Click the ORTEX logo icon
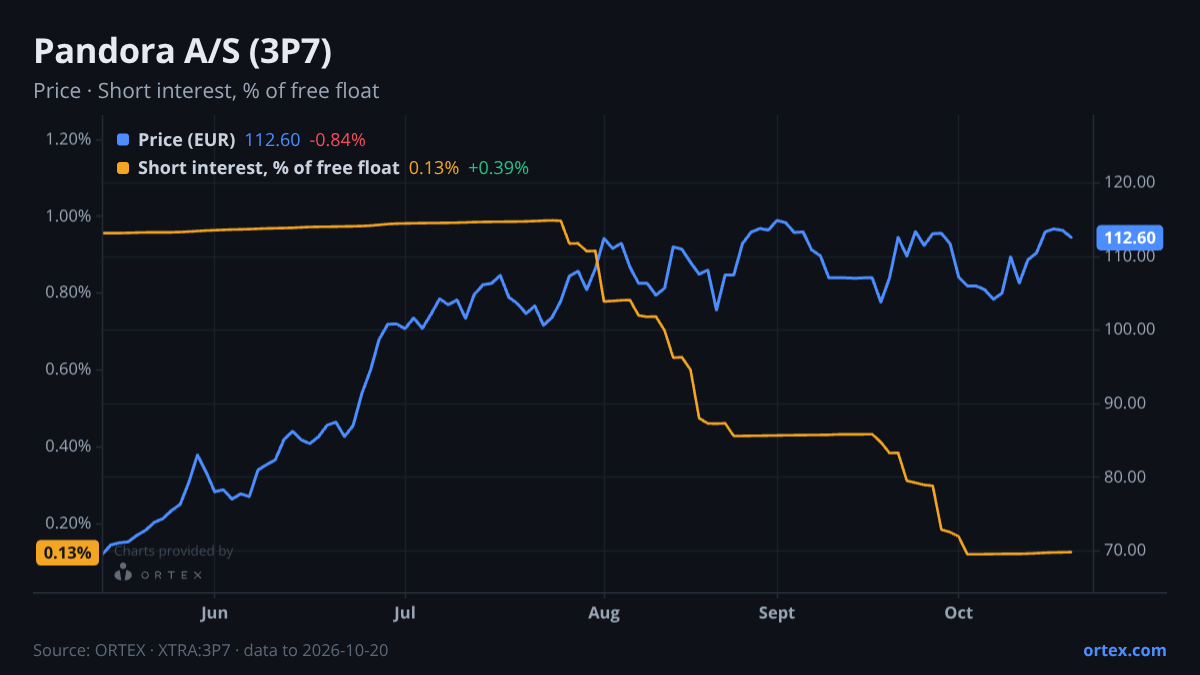Image resolution: width=1200 pixels, height=675 pixels. point(123,572)
